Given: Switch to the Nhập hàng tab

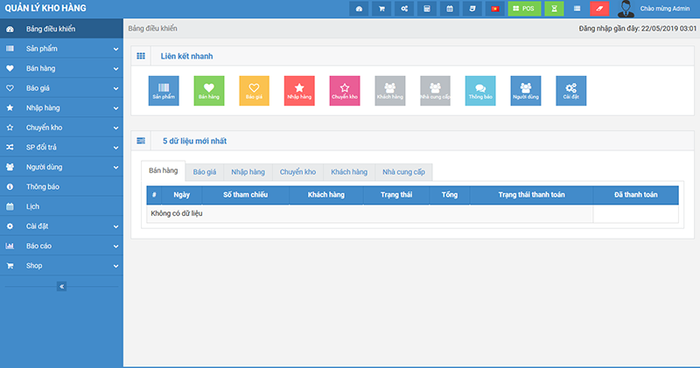Looking at the screenshot, I should [248, 172].
